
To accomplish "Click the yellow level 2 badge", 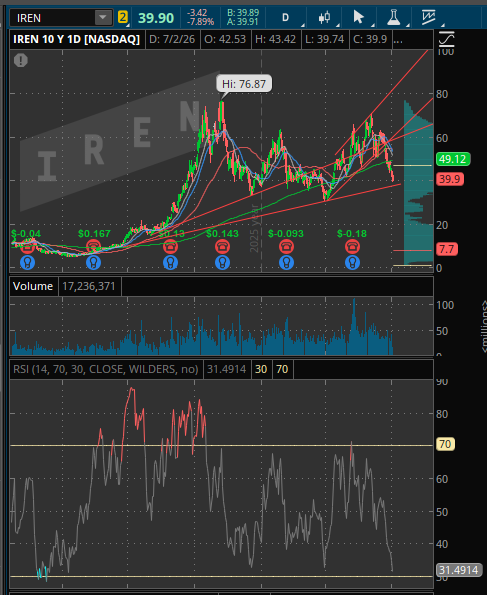I will [123, 17].
